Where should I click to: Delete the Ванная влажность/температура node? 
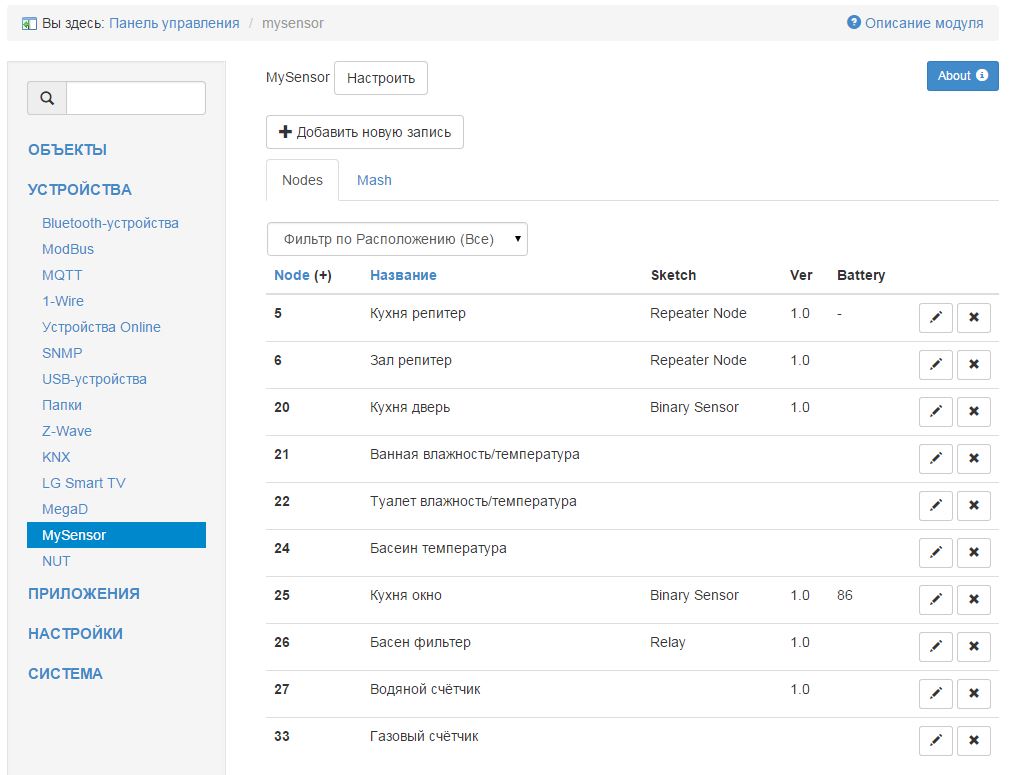pyautogui.click(x=973, y=459)
